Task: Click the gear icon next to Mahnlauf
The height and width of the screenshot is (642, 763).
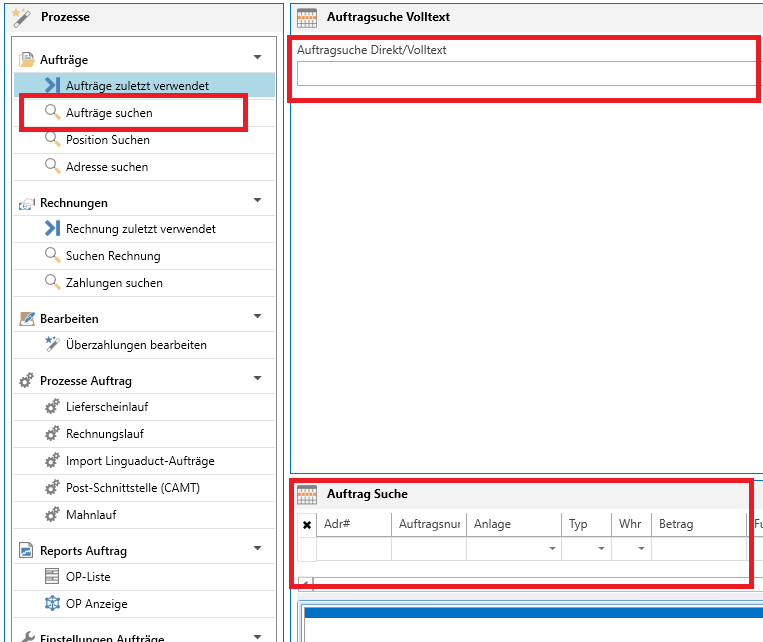Action: [52, 515]
